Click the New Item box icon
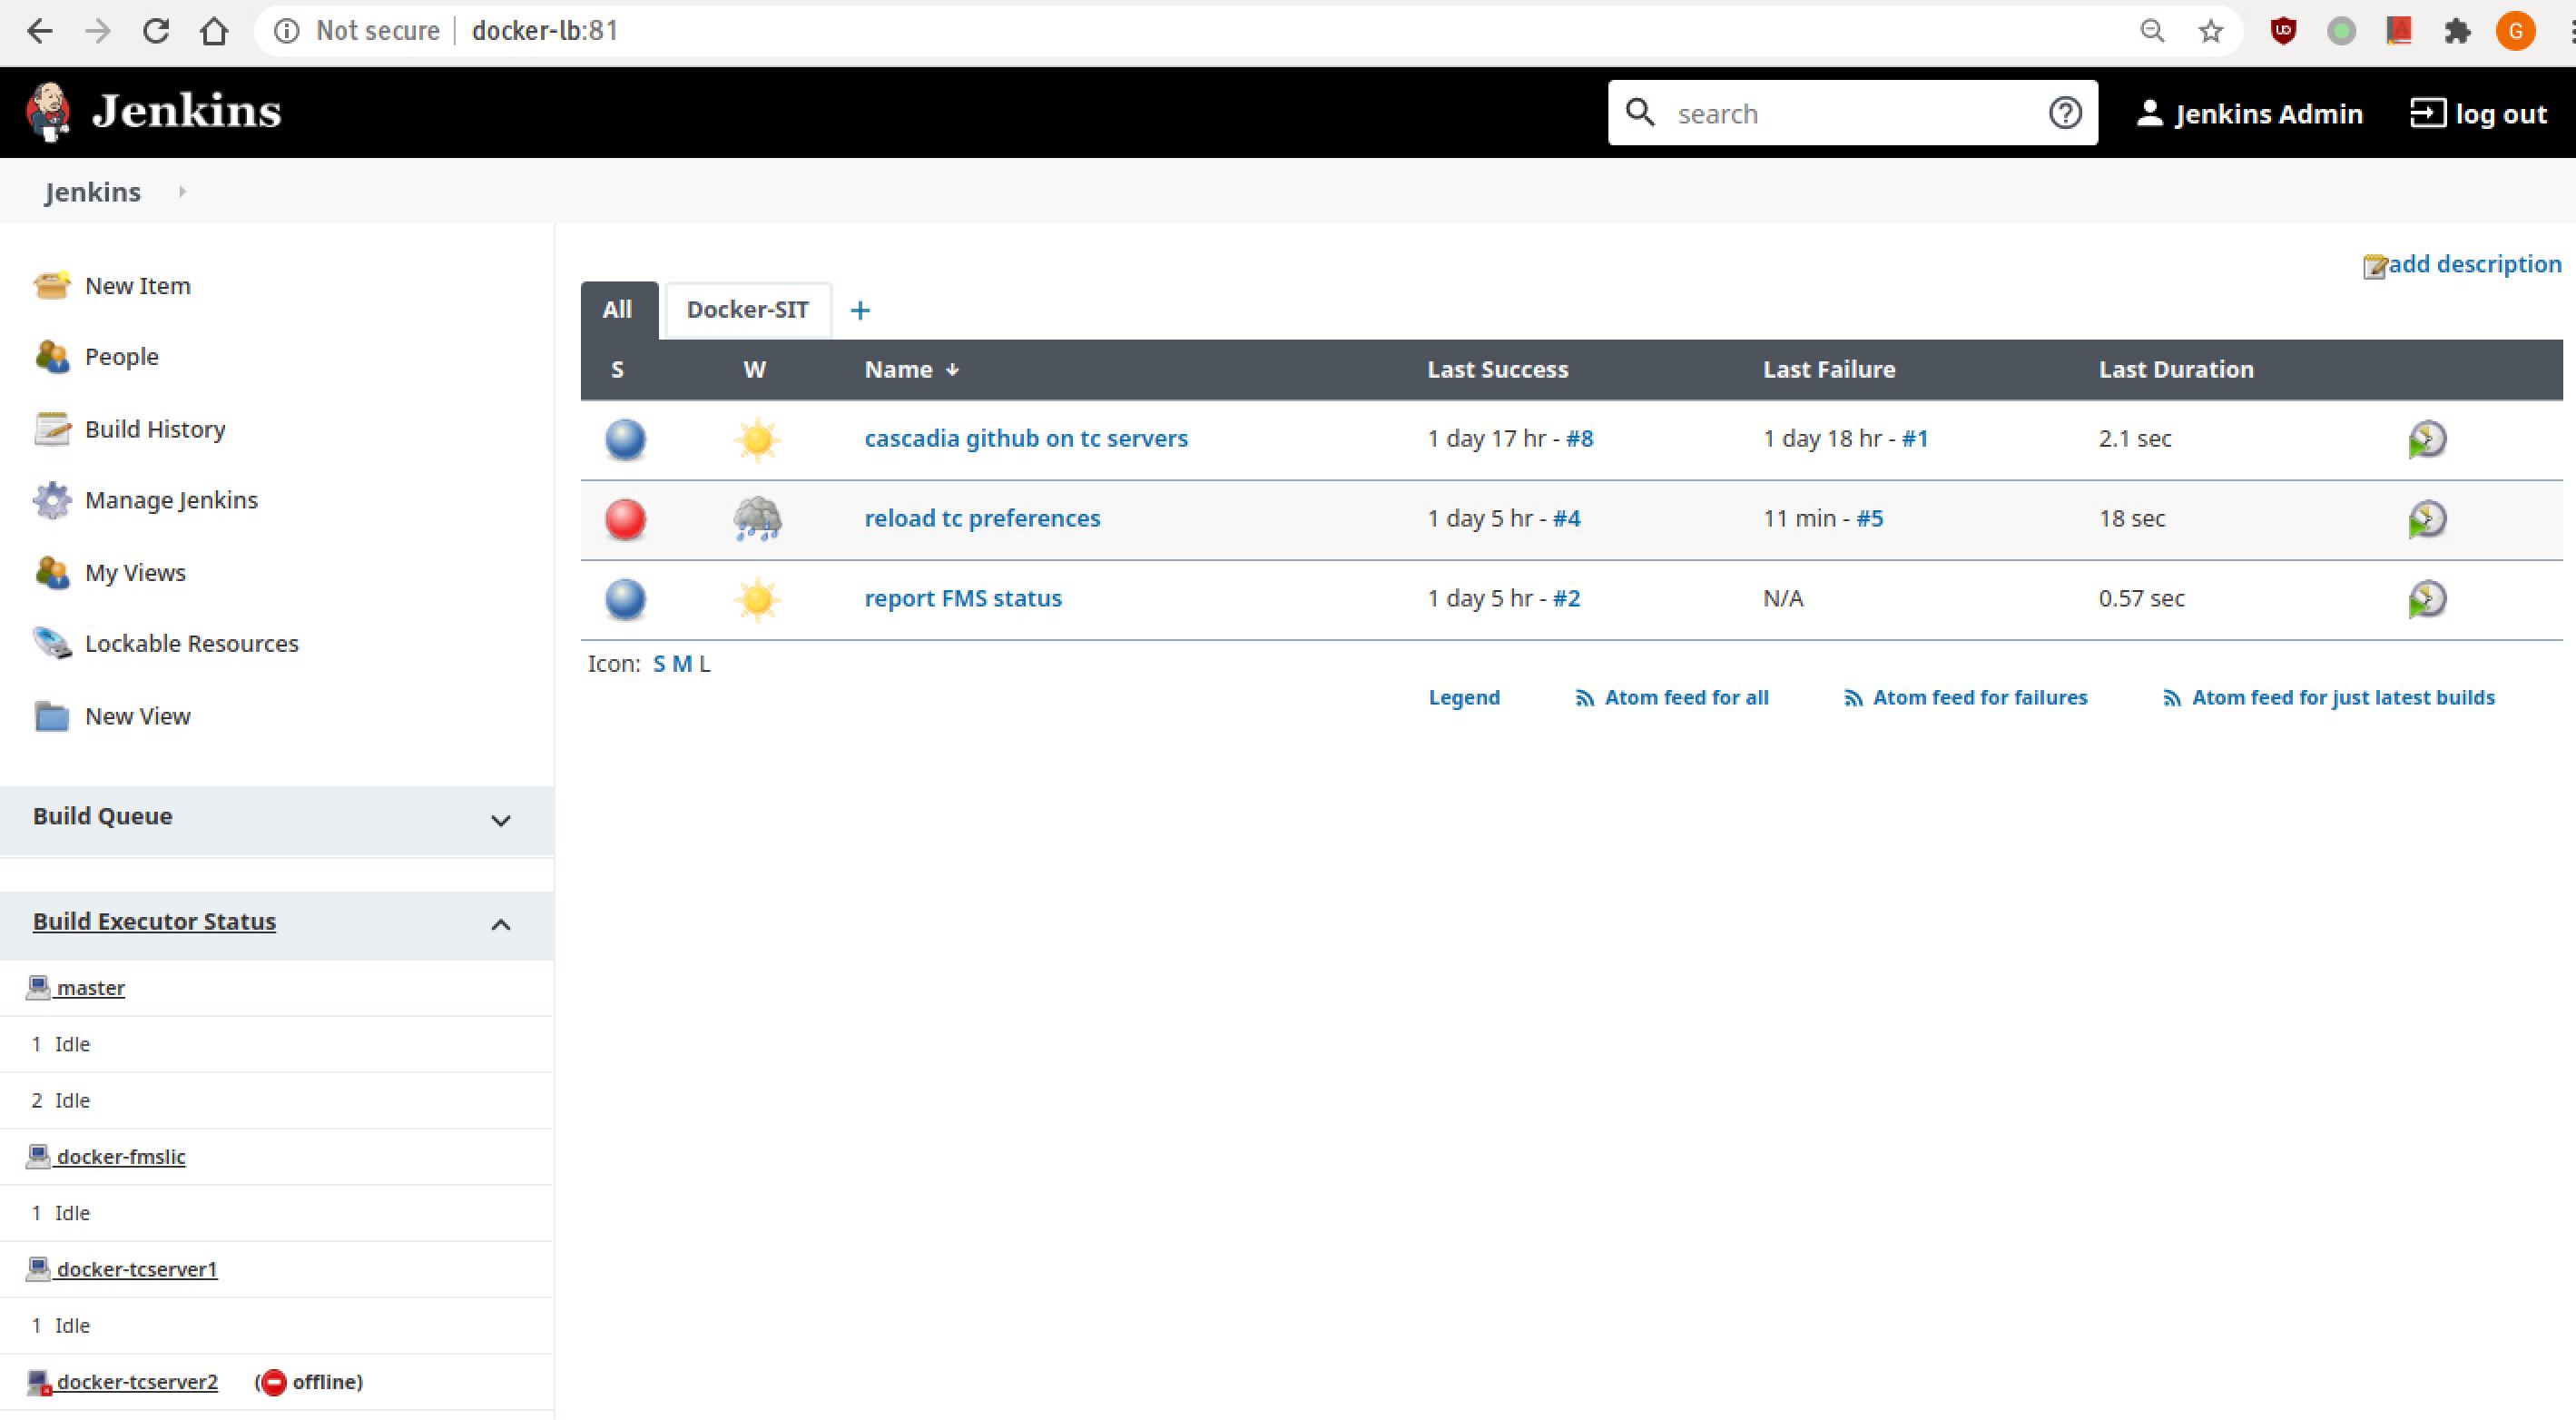The height and width of the screenshot is (1420, 2576). coord(52,286)
